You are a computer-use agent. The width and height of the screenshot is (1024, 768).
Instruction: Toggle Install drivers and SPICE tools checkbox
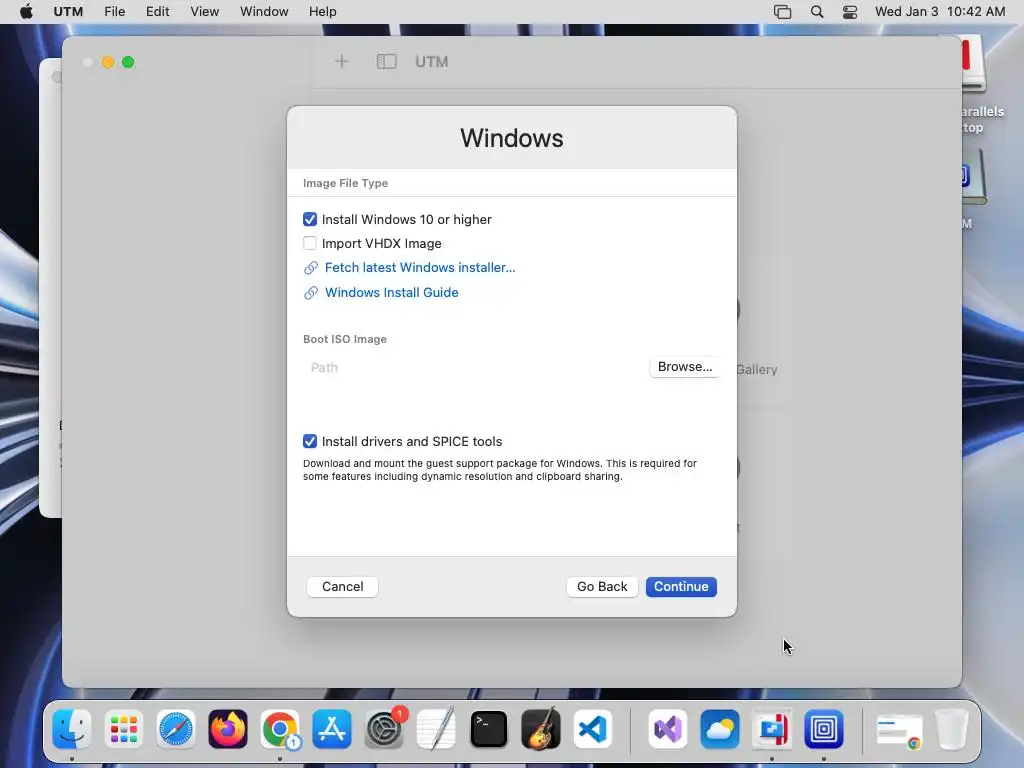point(310,441)
